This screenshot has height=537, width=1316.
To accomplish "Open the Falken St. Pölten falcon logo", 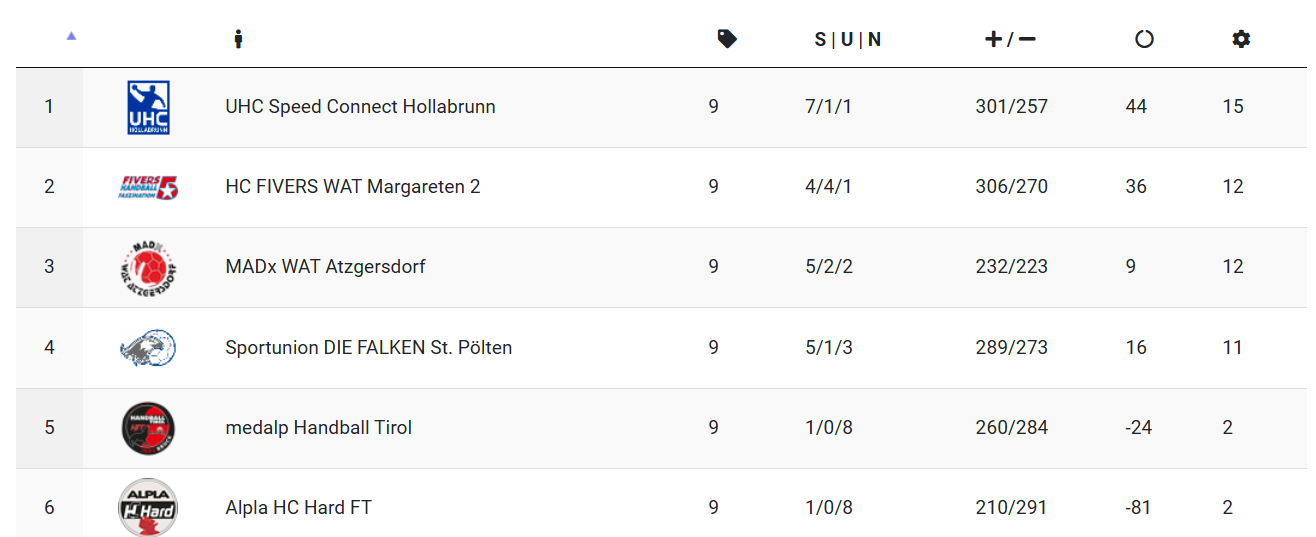I will 148,348.
